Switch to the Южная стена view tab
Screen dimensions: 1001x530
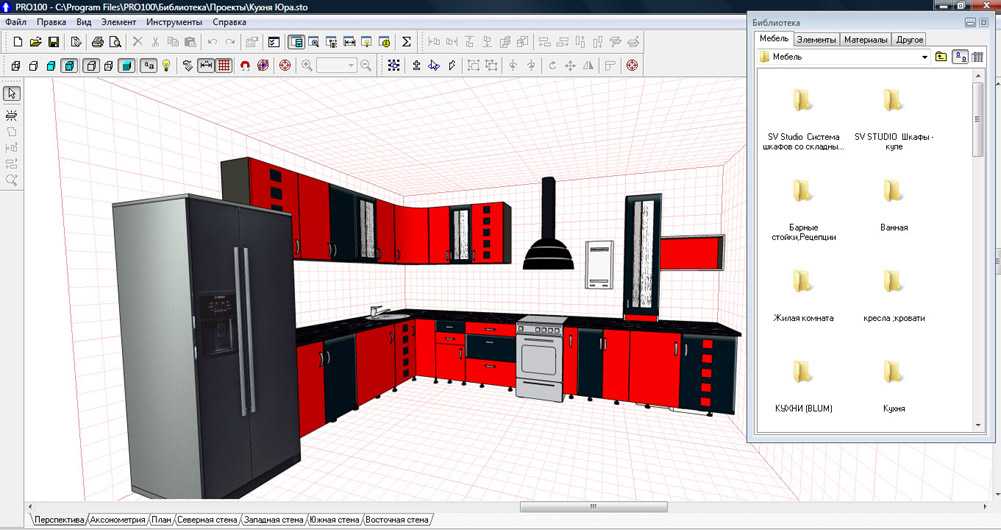335,520
